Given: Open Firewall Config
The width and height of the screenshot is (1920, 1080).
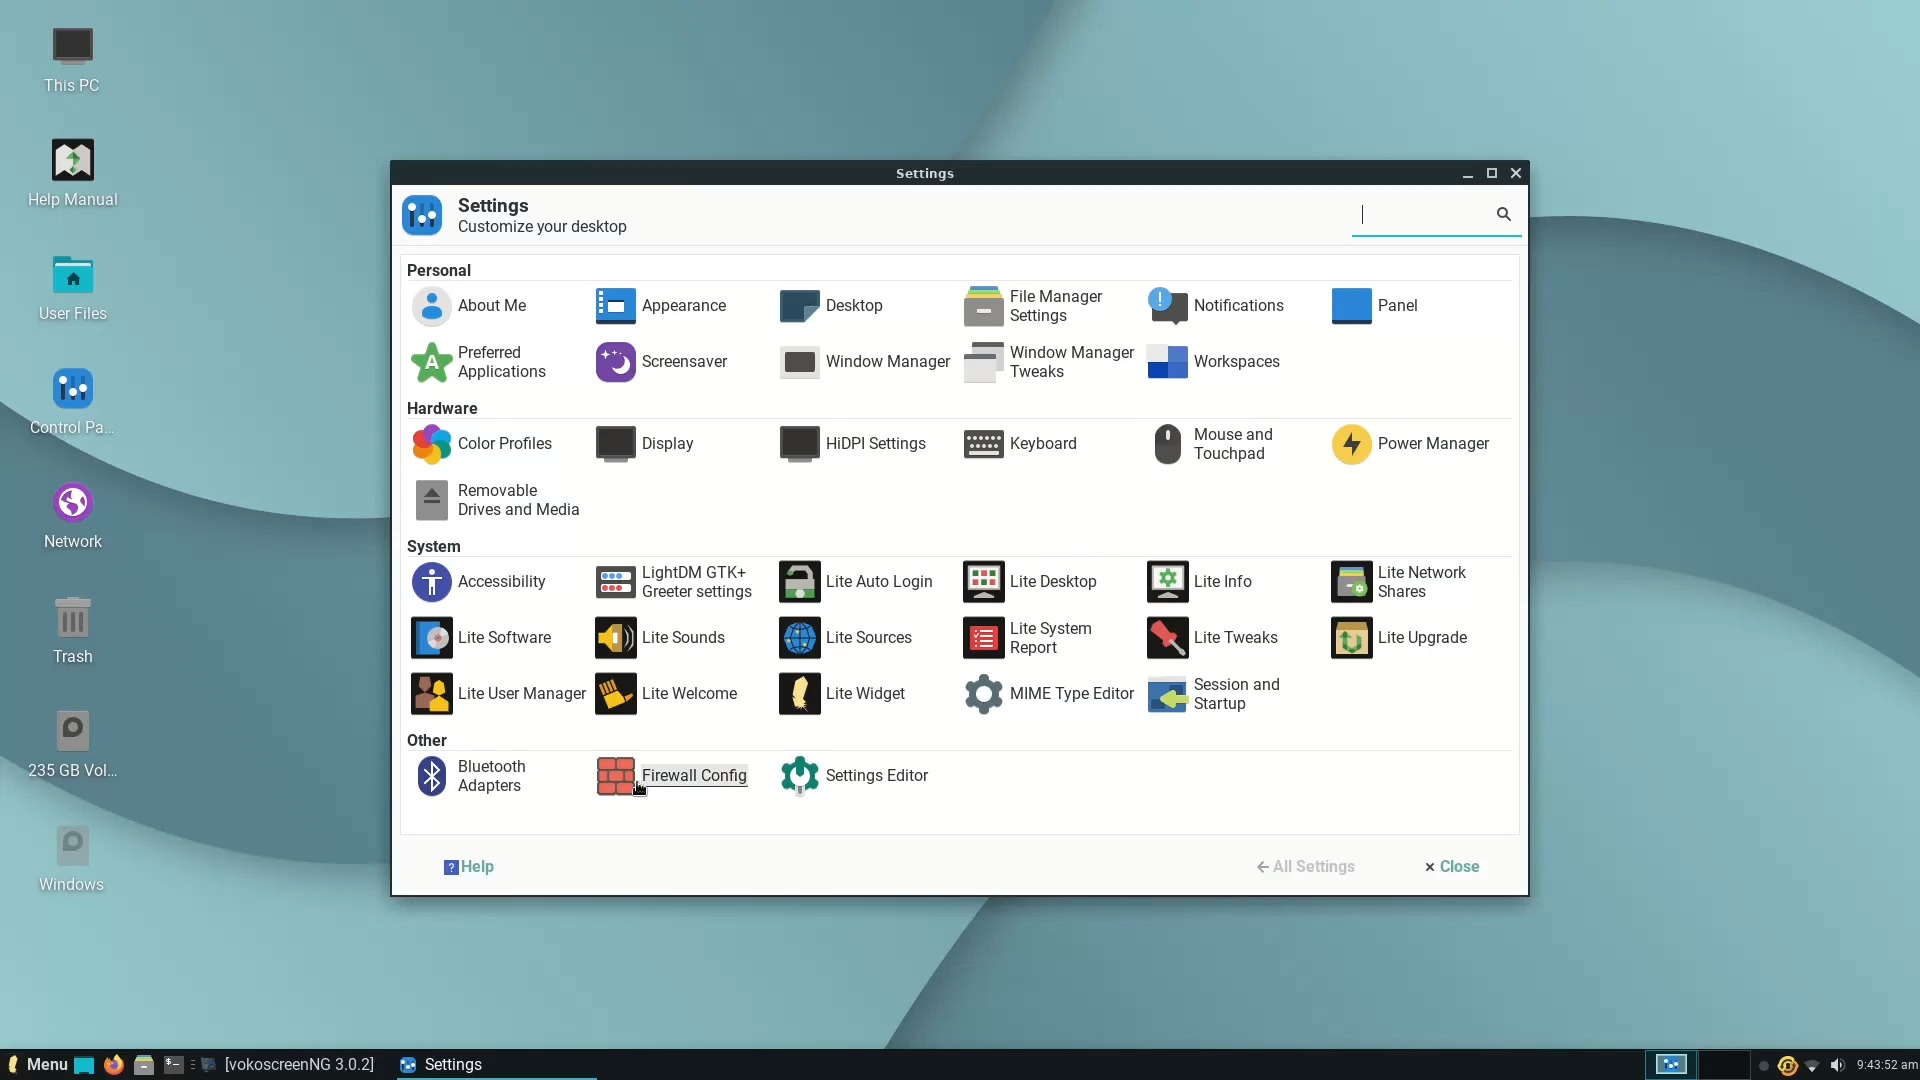Looking at the screenshot, I should click(672, 776).
